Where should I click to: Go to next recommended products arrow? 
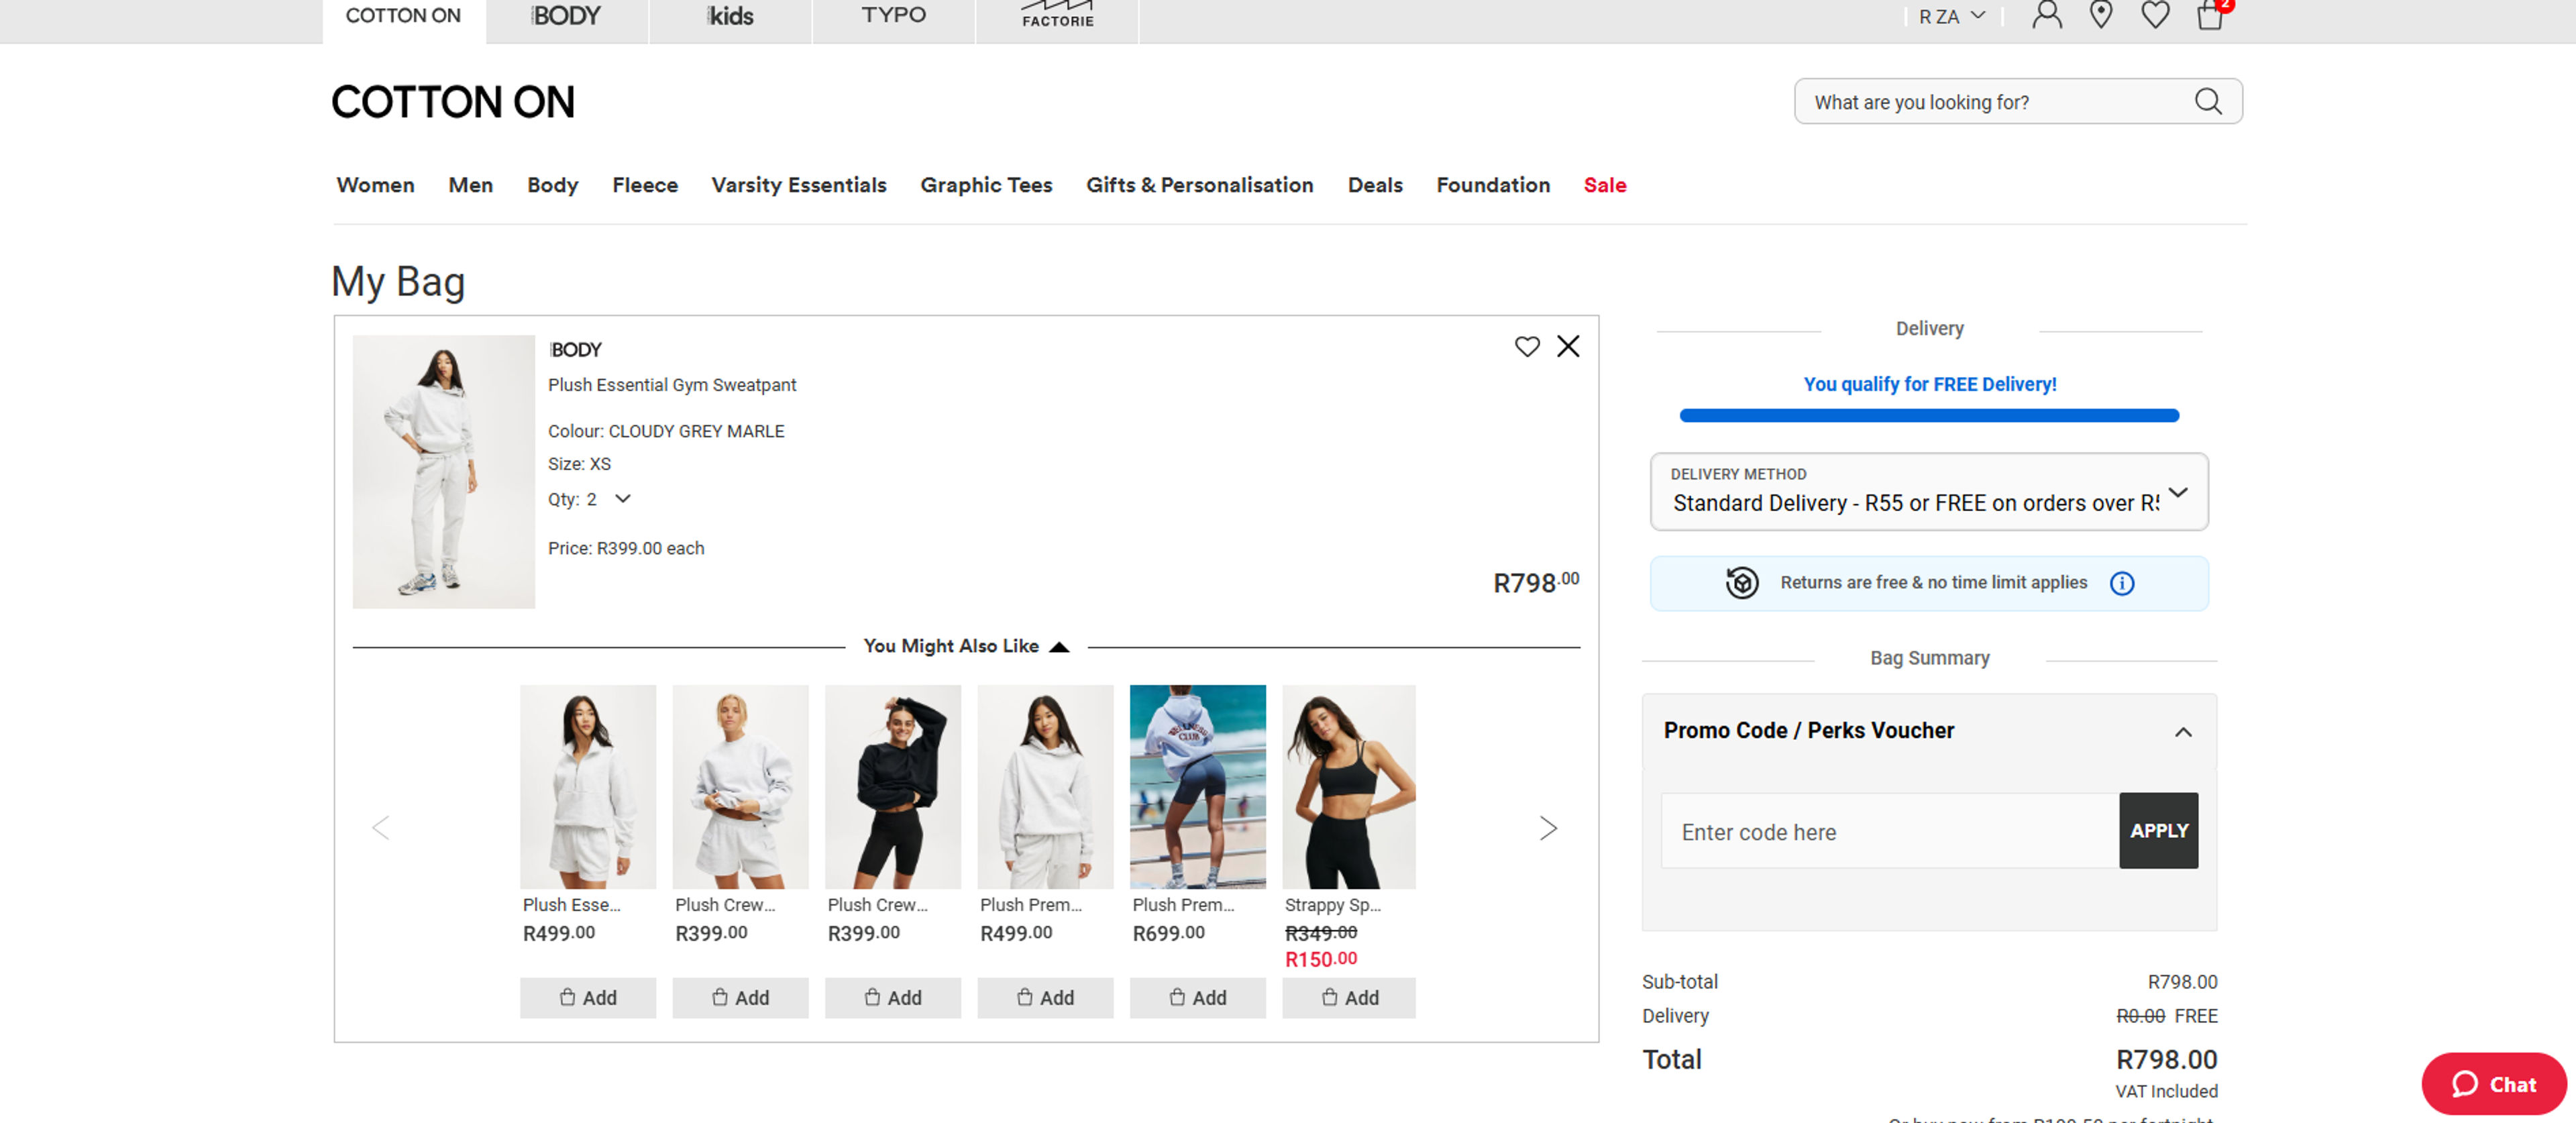(1548, 827)
